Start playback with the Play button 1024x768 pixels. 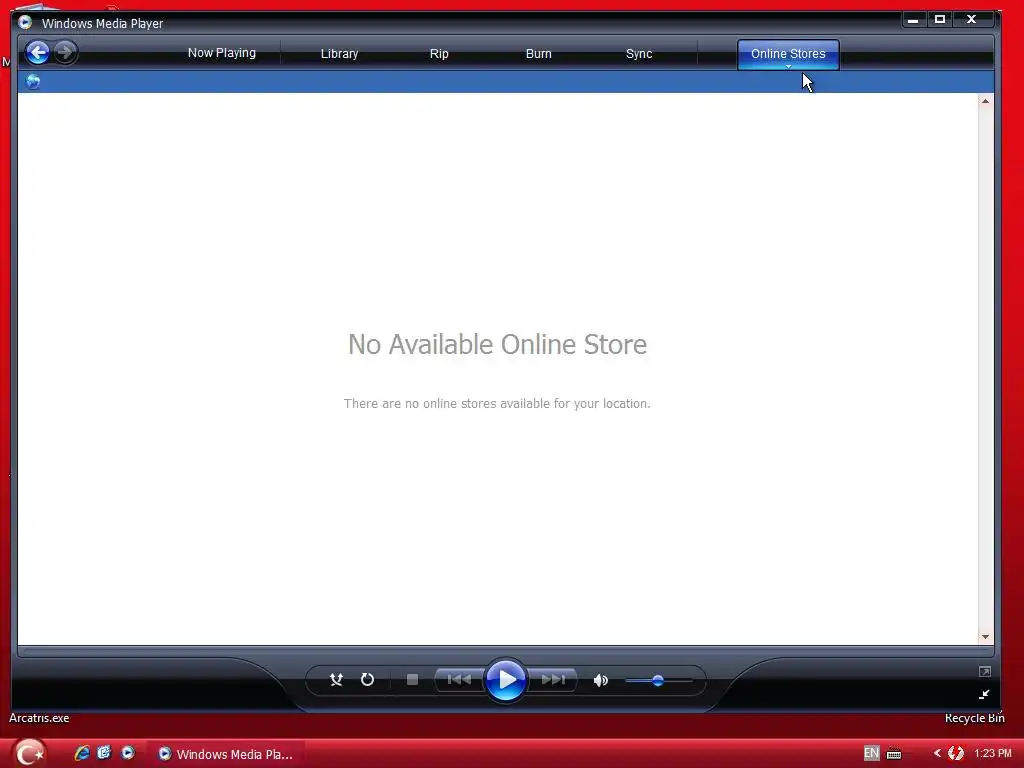[x=506, y=680]
